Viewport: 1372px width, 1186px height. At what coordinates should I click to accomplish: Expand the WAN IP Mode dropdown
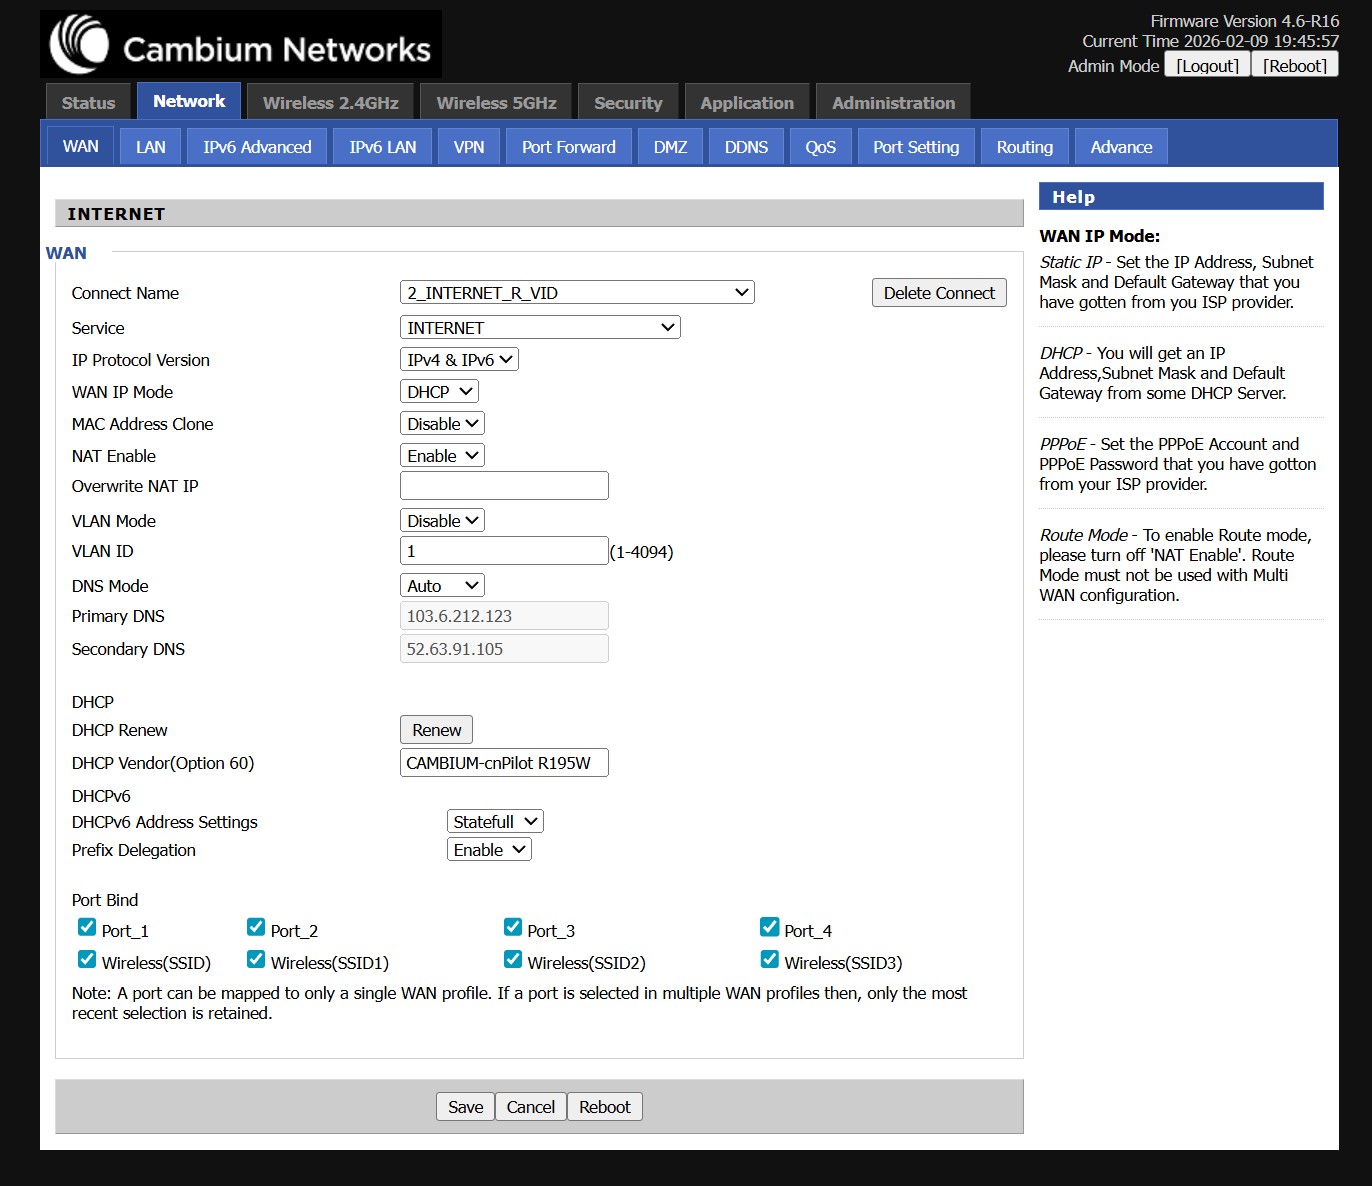439,392
